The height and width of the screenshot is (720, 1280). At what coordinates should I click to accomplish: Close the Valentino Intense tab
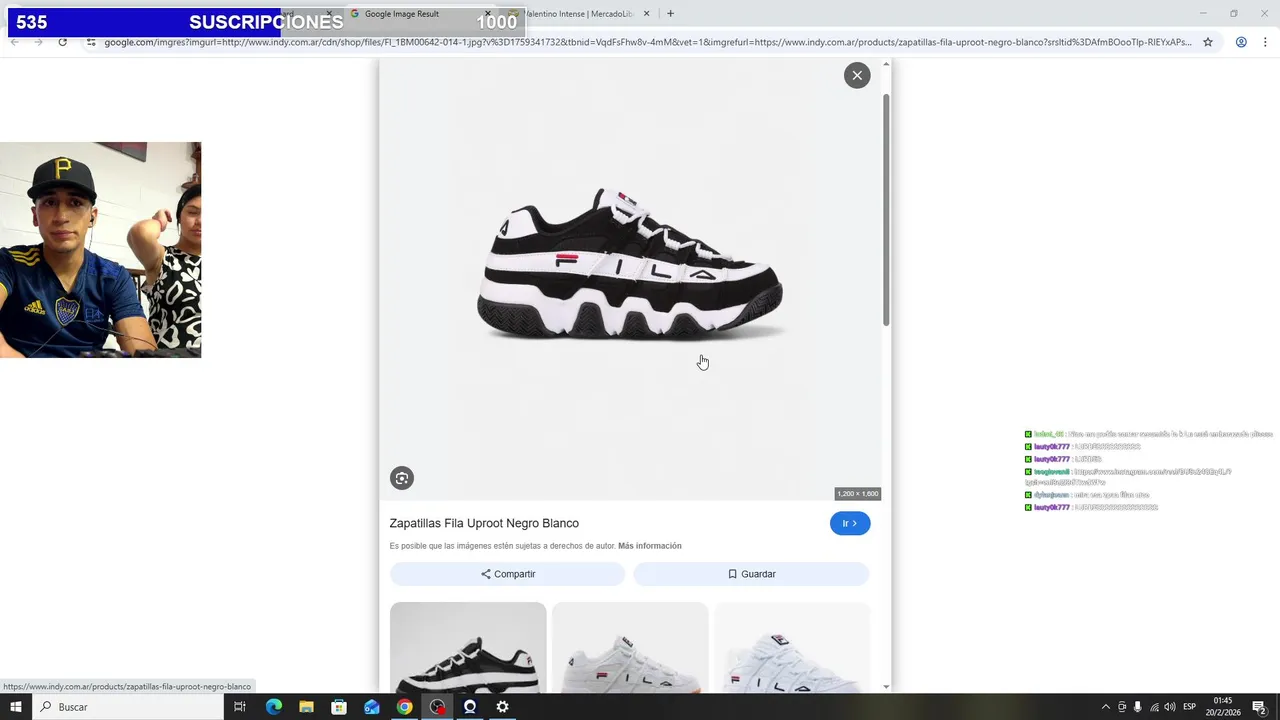(x=646, y=14)
